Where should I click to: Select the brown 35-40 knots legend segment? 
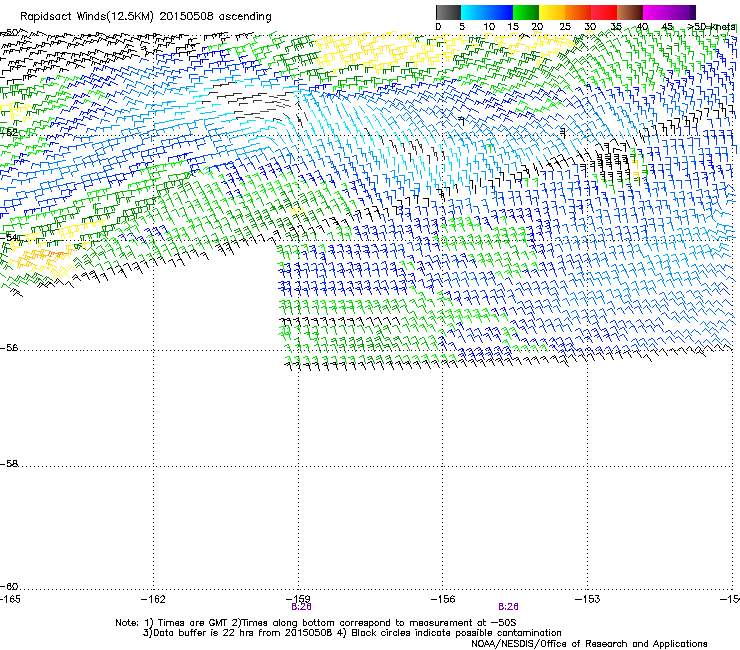click(x=630, y=12)
